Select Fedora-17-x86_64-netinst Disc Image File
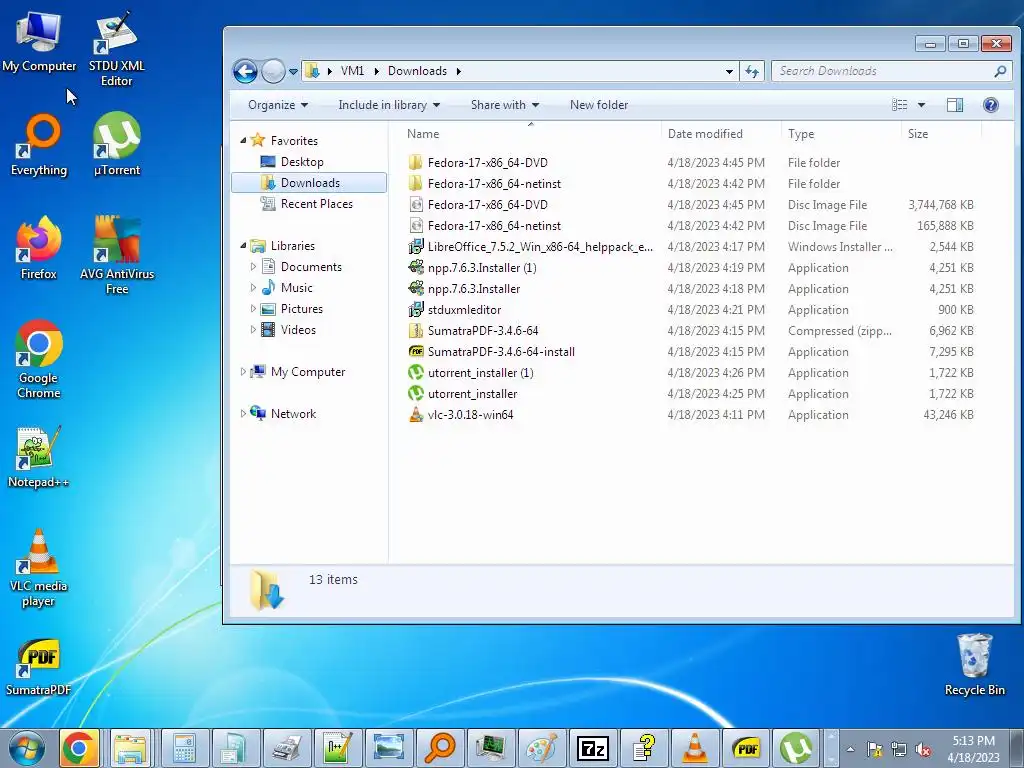Viewport: 1024px width, 768px height. (x=691, y=226)
